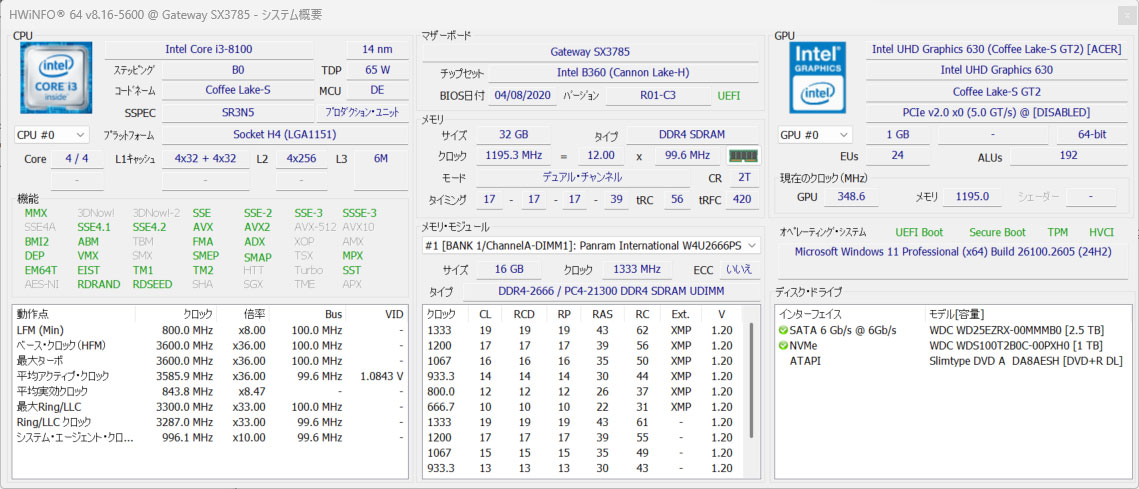Click the HVCI label

coord(1101,233)
